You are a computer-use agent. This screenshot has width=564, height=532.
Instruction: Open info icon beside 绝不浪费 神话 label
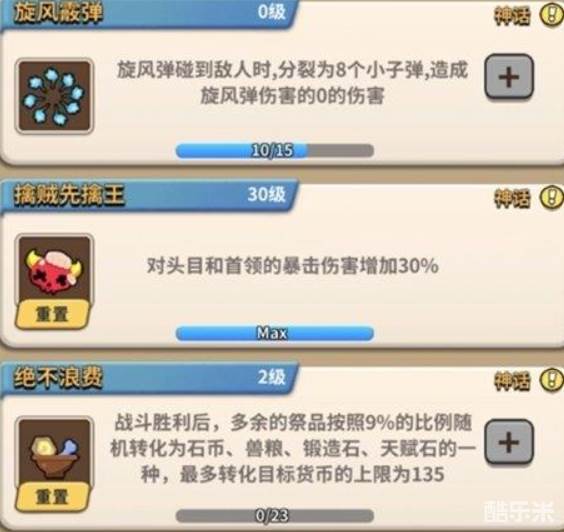click(x=552, y=379)
